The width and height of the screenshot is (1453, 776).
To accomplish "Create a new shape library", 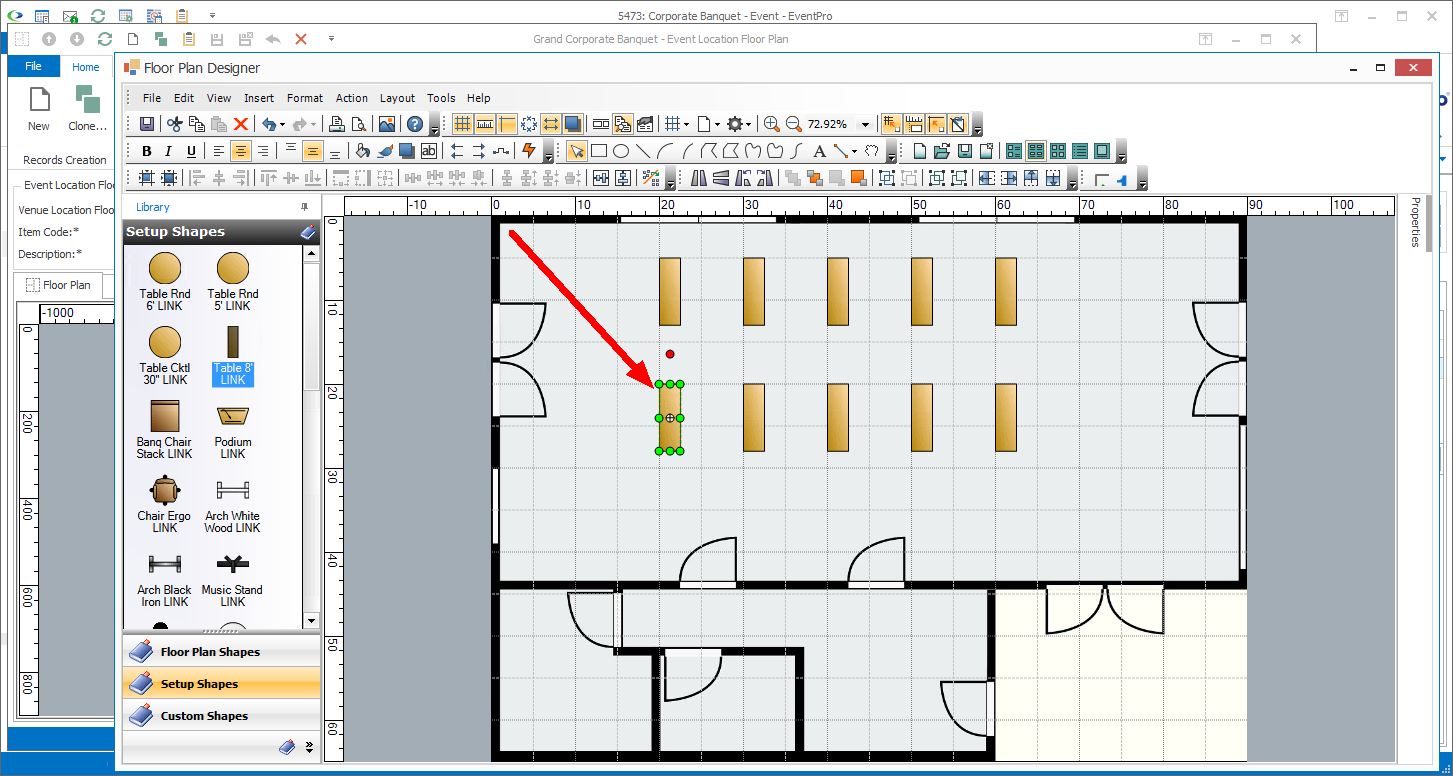I will coord(920,151).
